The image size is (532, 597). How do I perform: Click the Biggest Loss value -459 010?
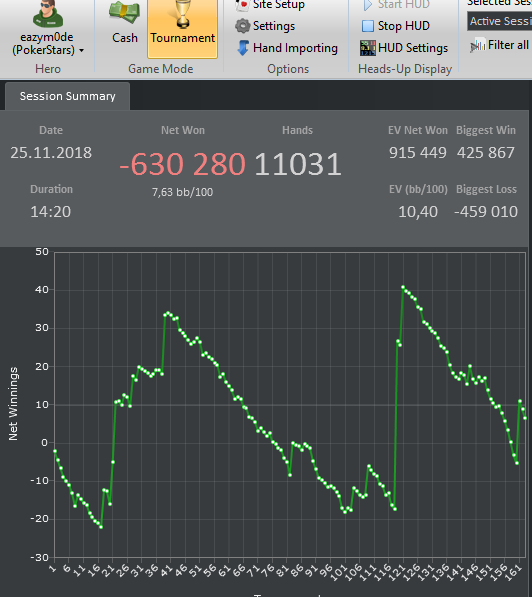(486, 212)
